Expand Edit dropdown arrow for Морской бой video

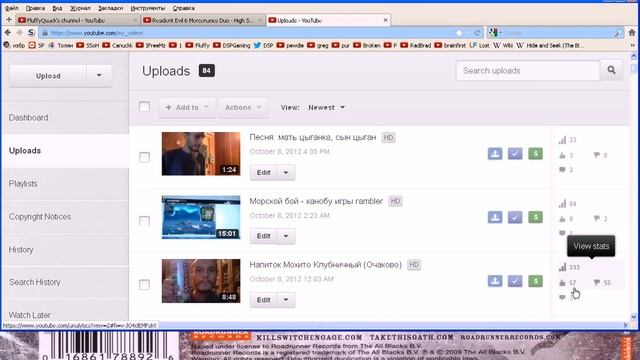coord(286,236)
